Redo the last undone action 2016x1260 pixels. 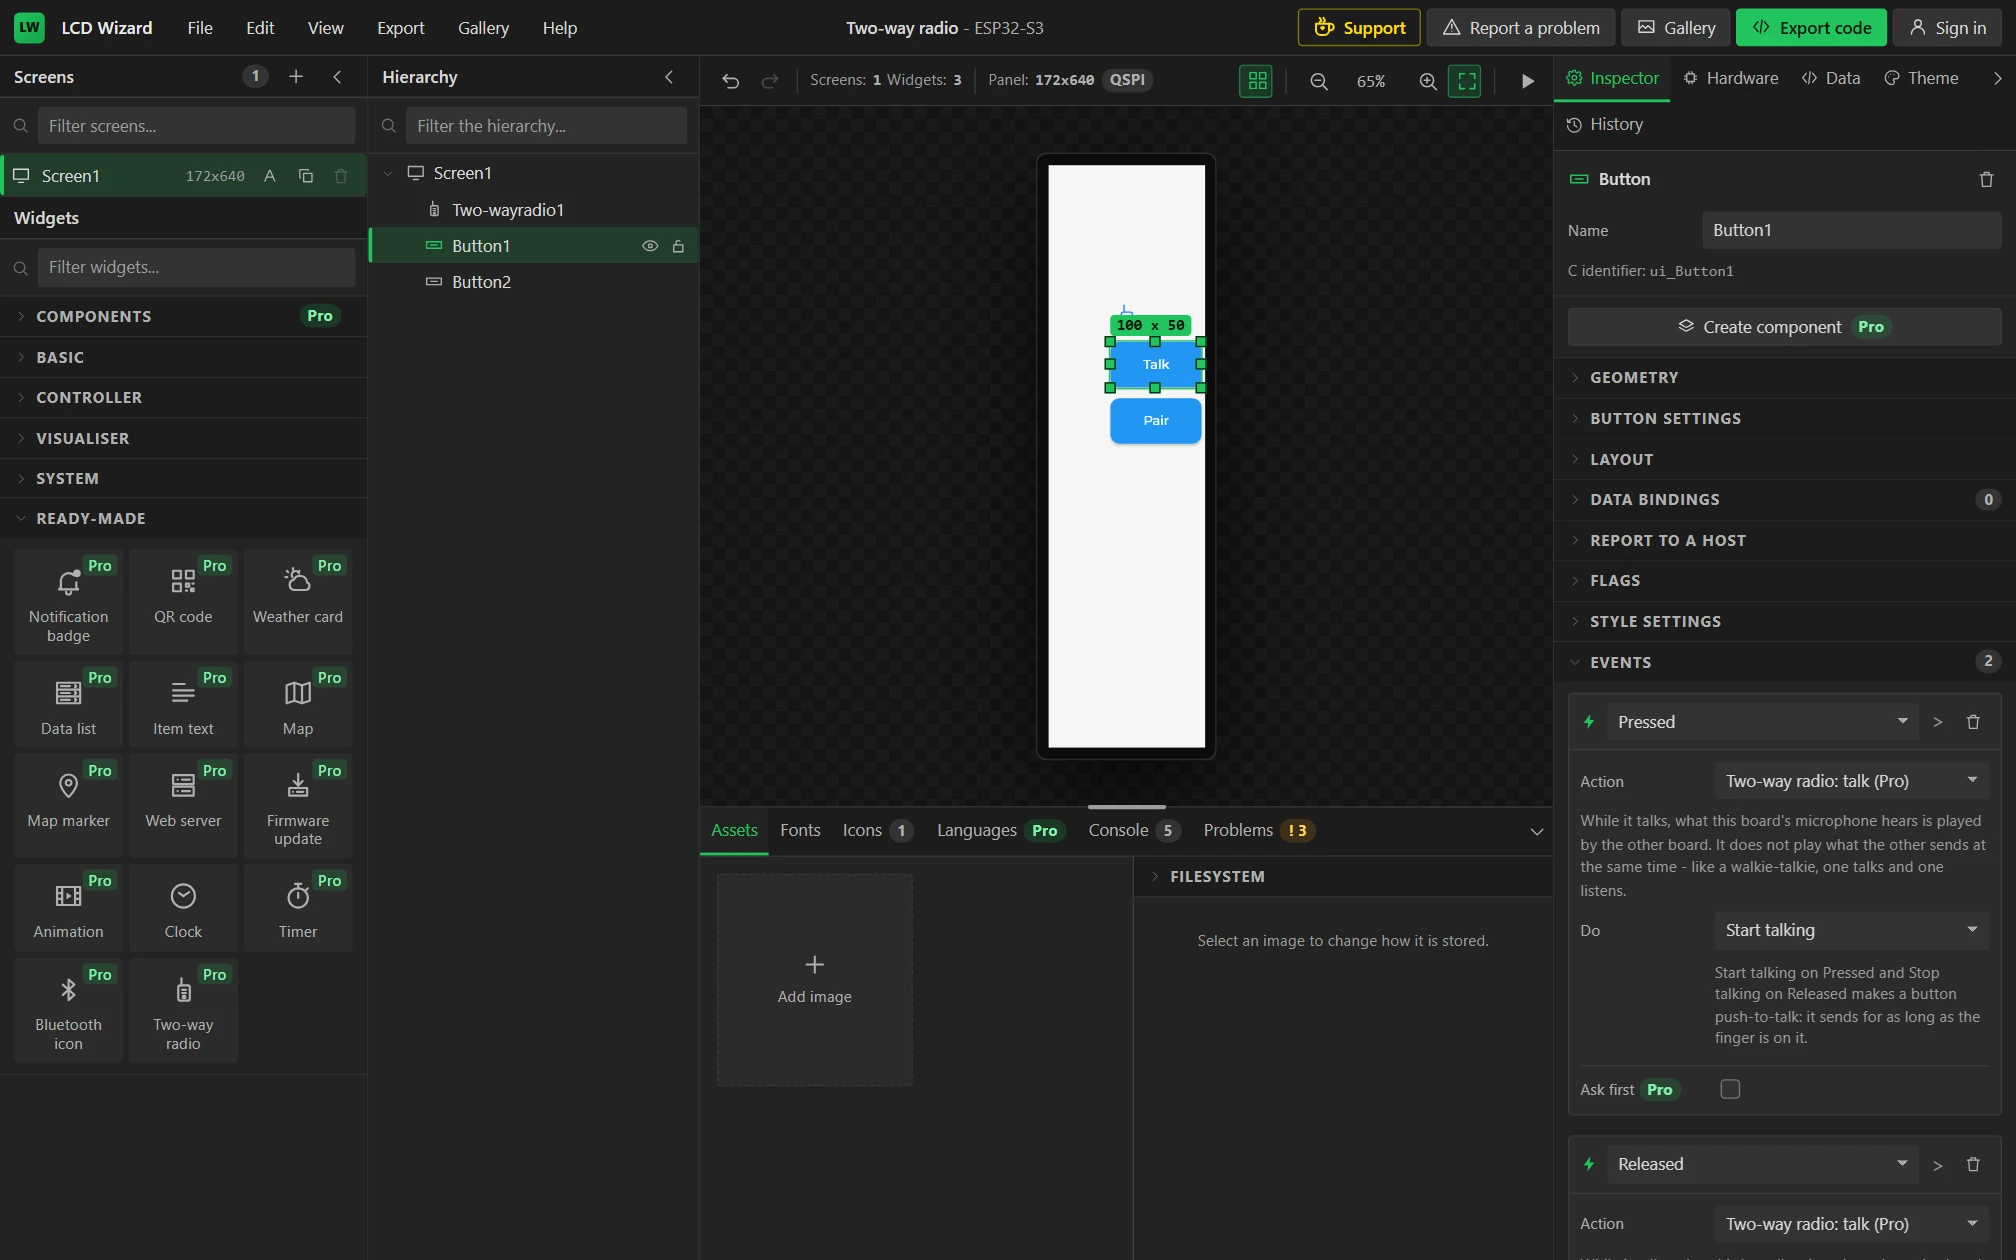769,81
